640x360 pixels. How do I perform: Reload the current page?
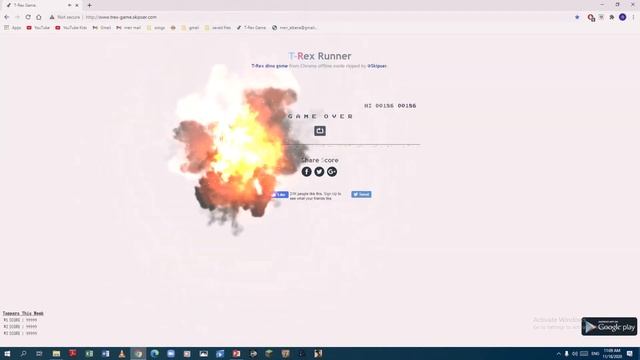(28, 17)
